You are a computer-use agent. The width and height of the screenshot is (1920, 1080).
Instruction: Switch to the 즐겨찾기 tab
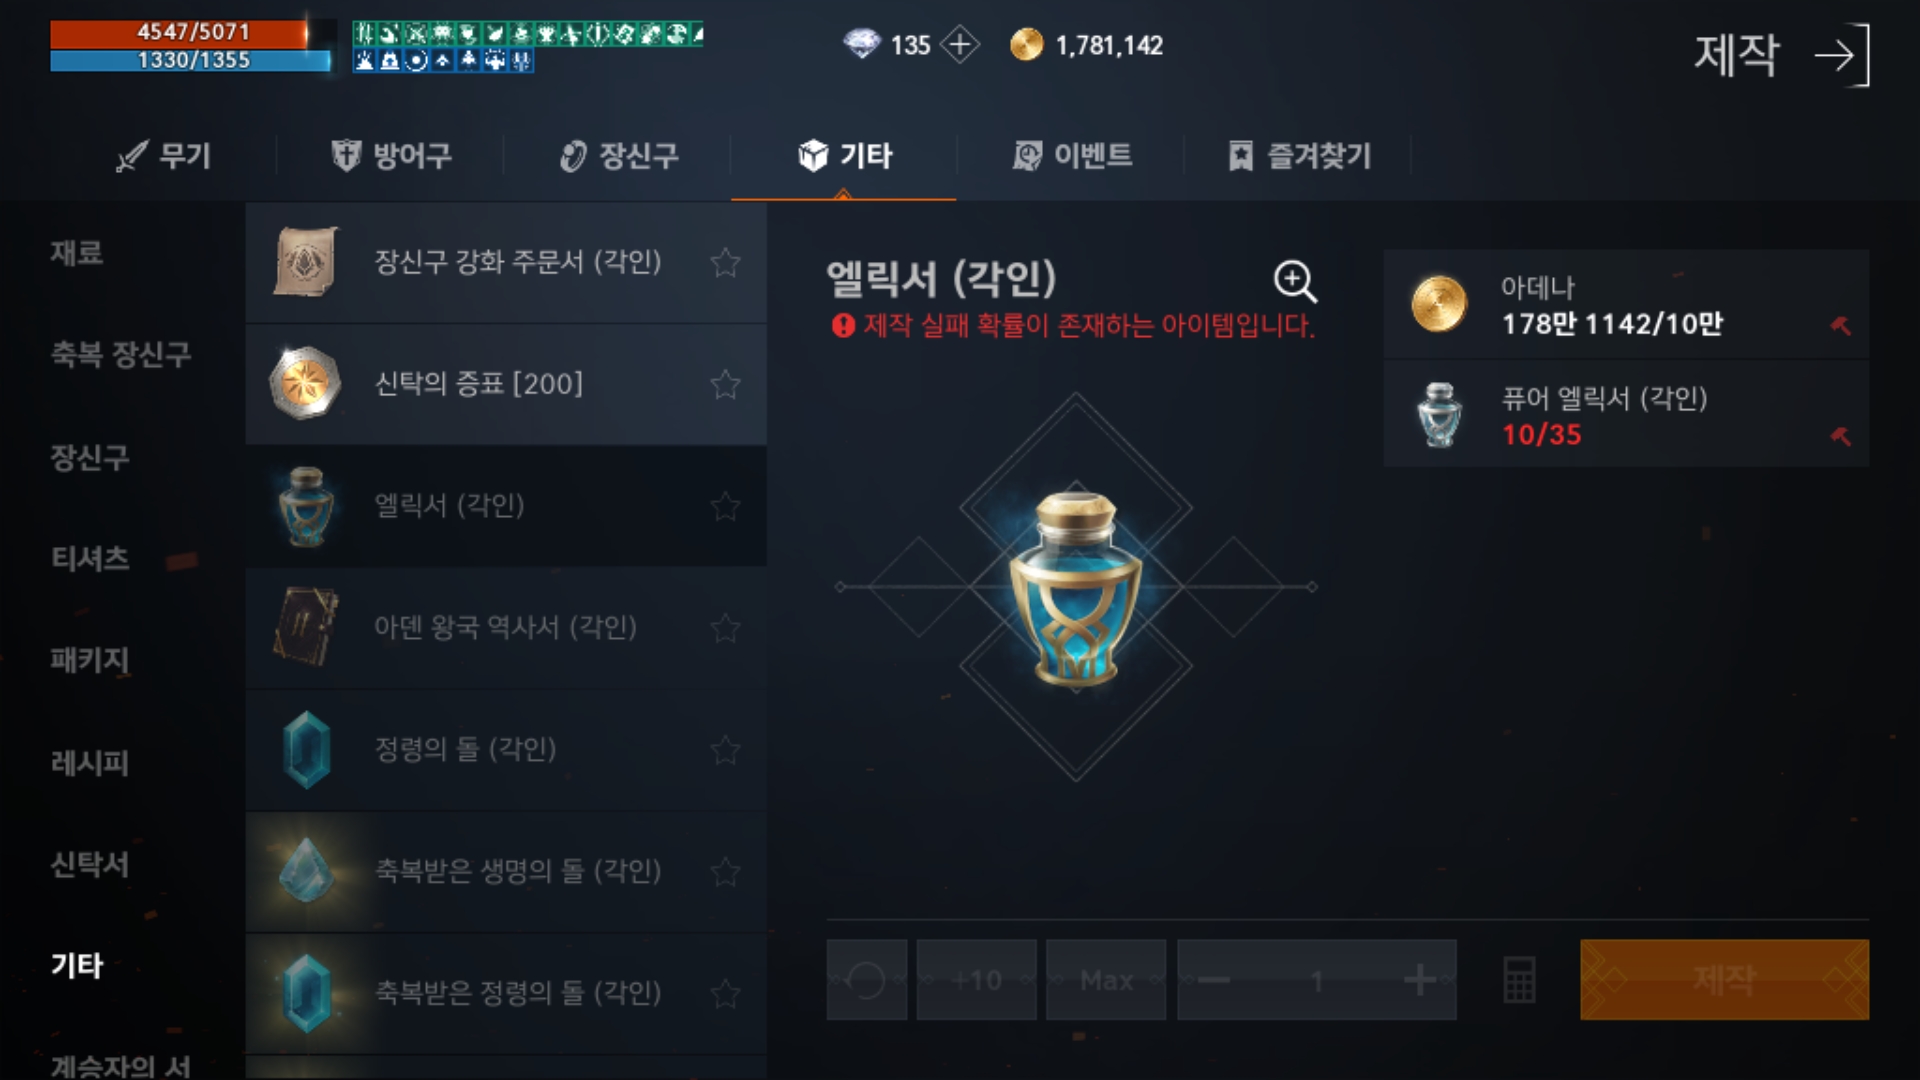click(1299, 156)
